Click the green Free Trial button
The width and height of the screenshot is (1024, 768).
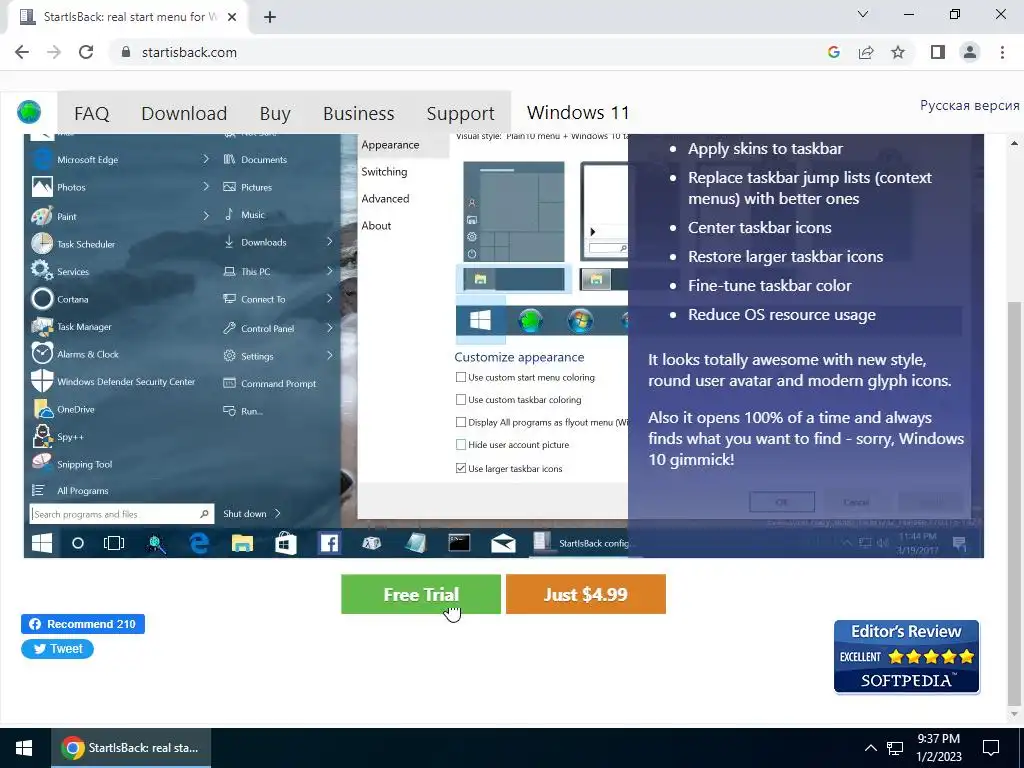pos(421,594)
